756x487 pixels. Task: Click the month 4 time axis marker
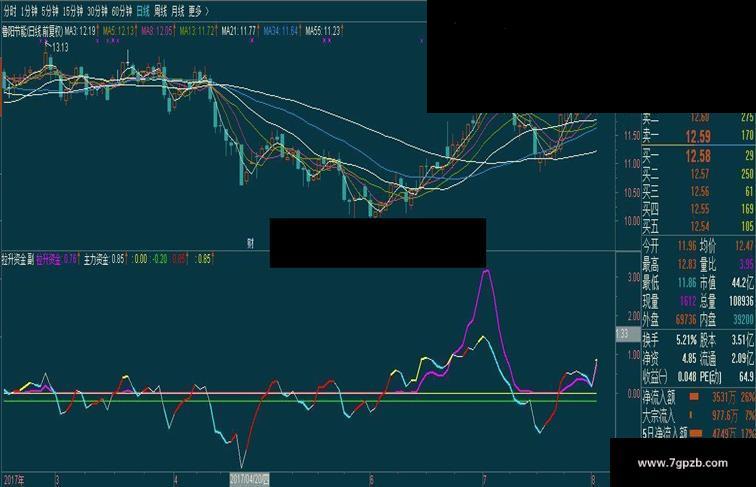point(176,480)
